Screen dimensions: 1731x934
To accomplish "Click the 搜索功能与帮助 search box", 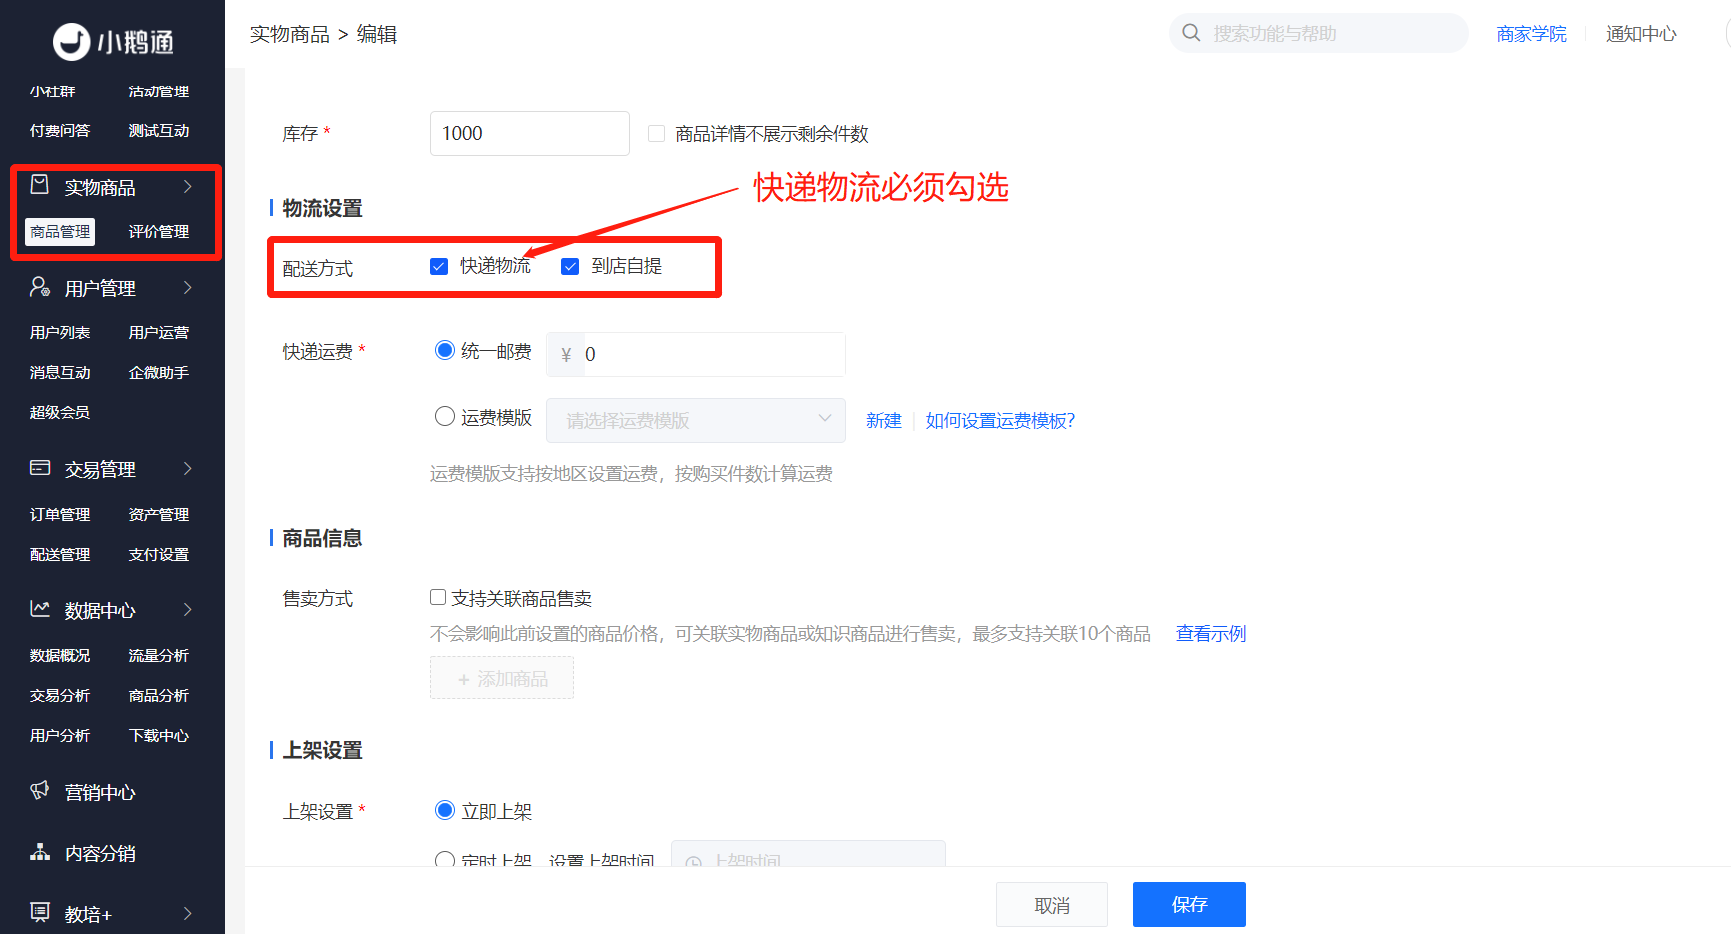I will [1318, 33].
